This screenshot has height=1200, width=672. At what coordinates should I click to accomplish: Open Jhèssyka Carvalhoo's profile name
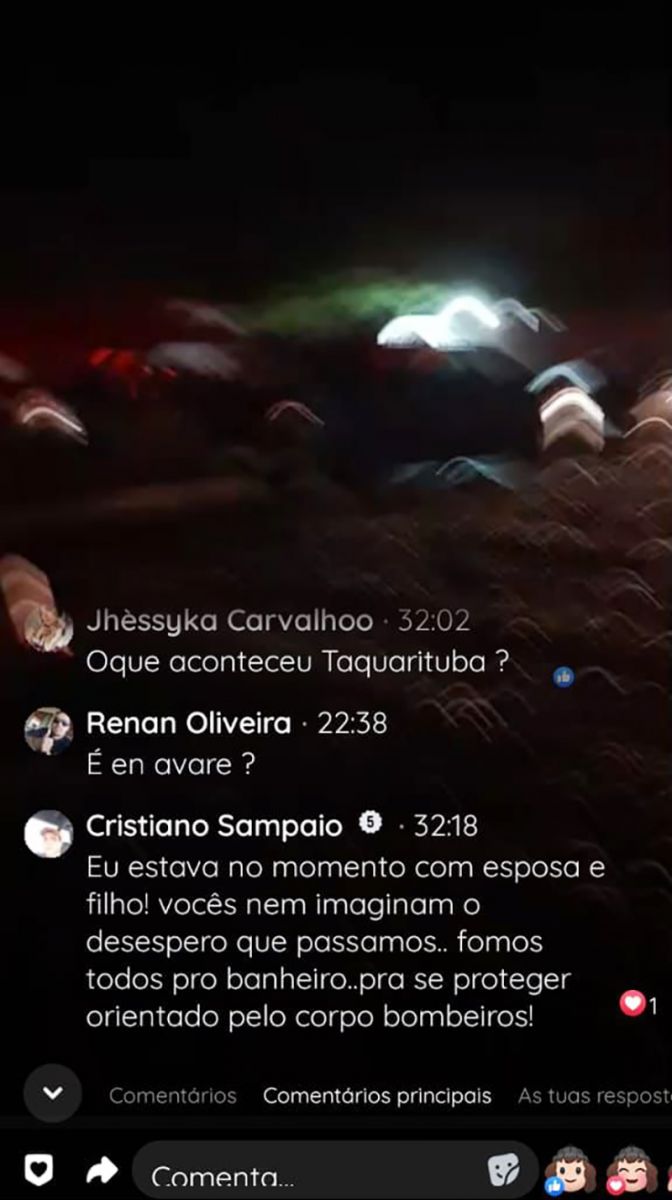230,620
